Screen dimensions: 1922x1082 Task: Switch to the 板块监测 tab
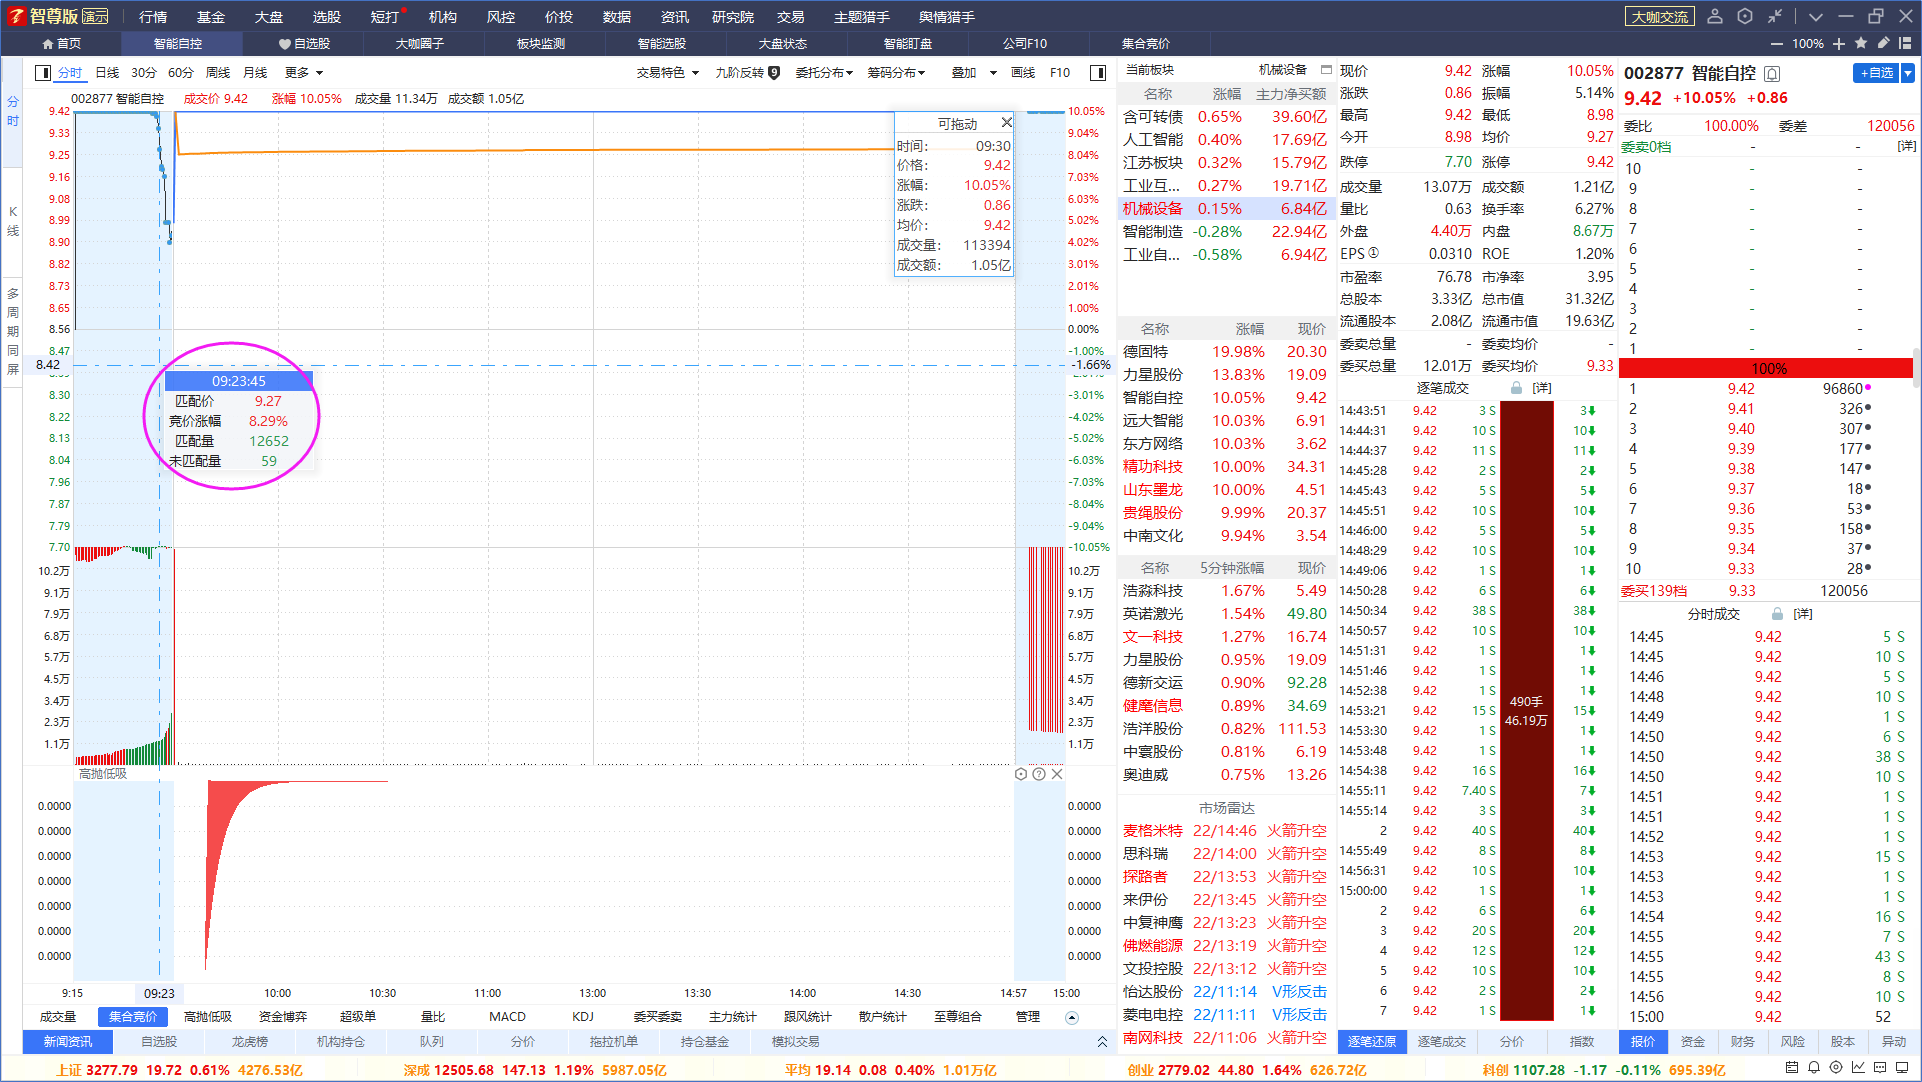(x=541, y=44)
